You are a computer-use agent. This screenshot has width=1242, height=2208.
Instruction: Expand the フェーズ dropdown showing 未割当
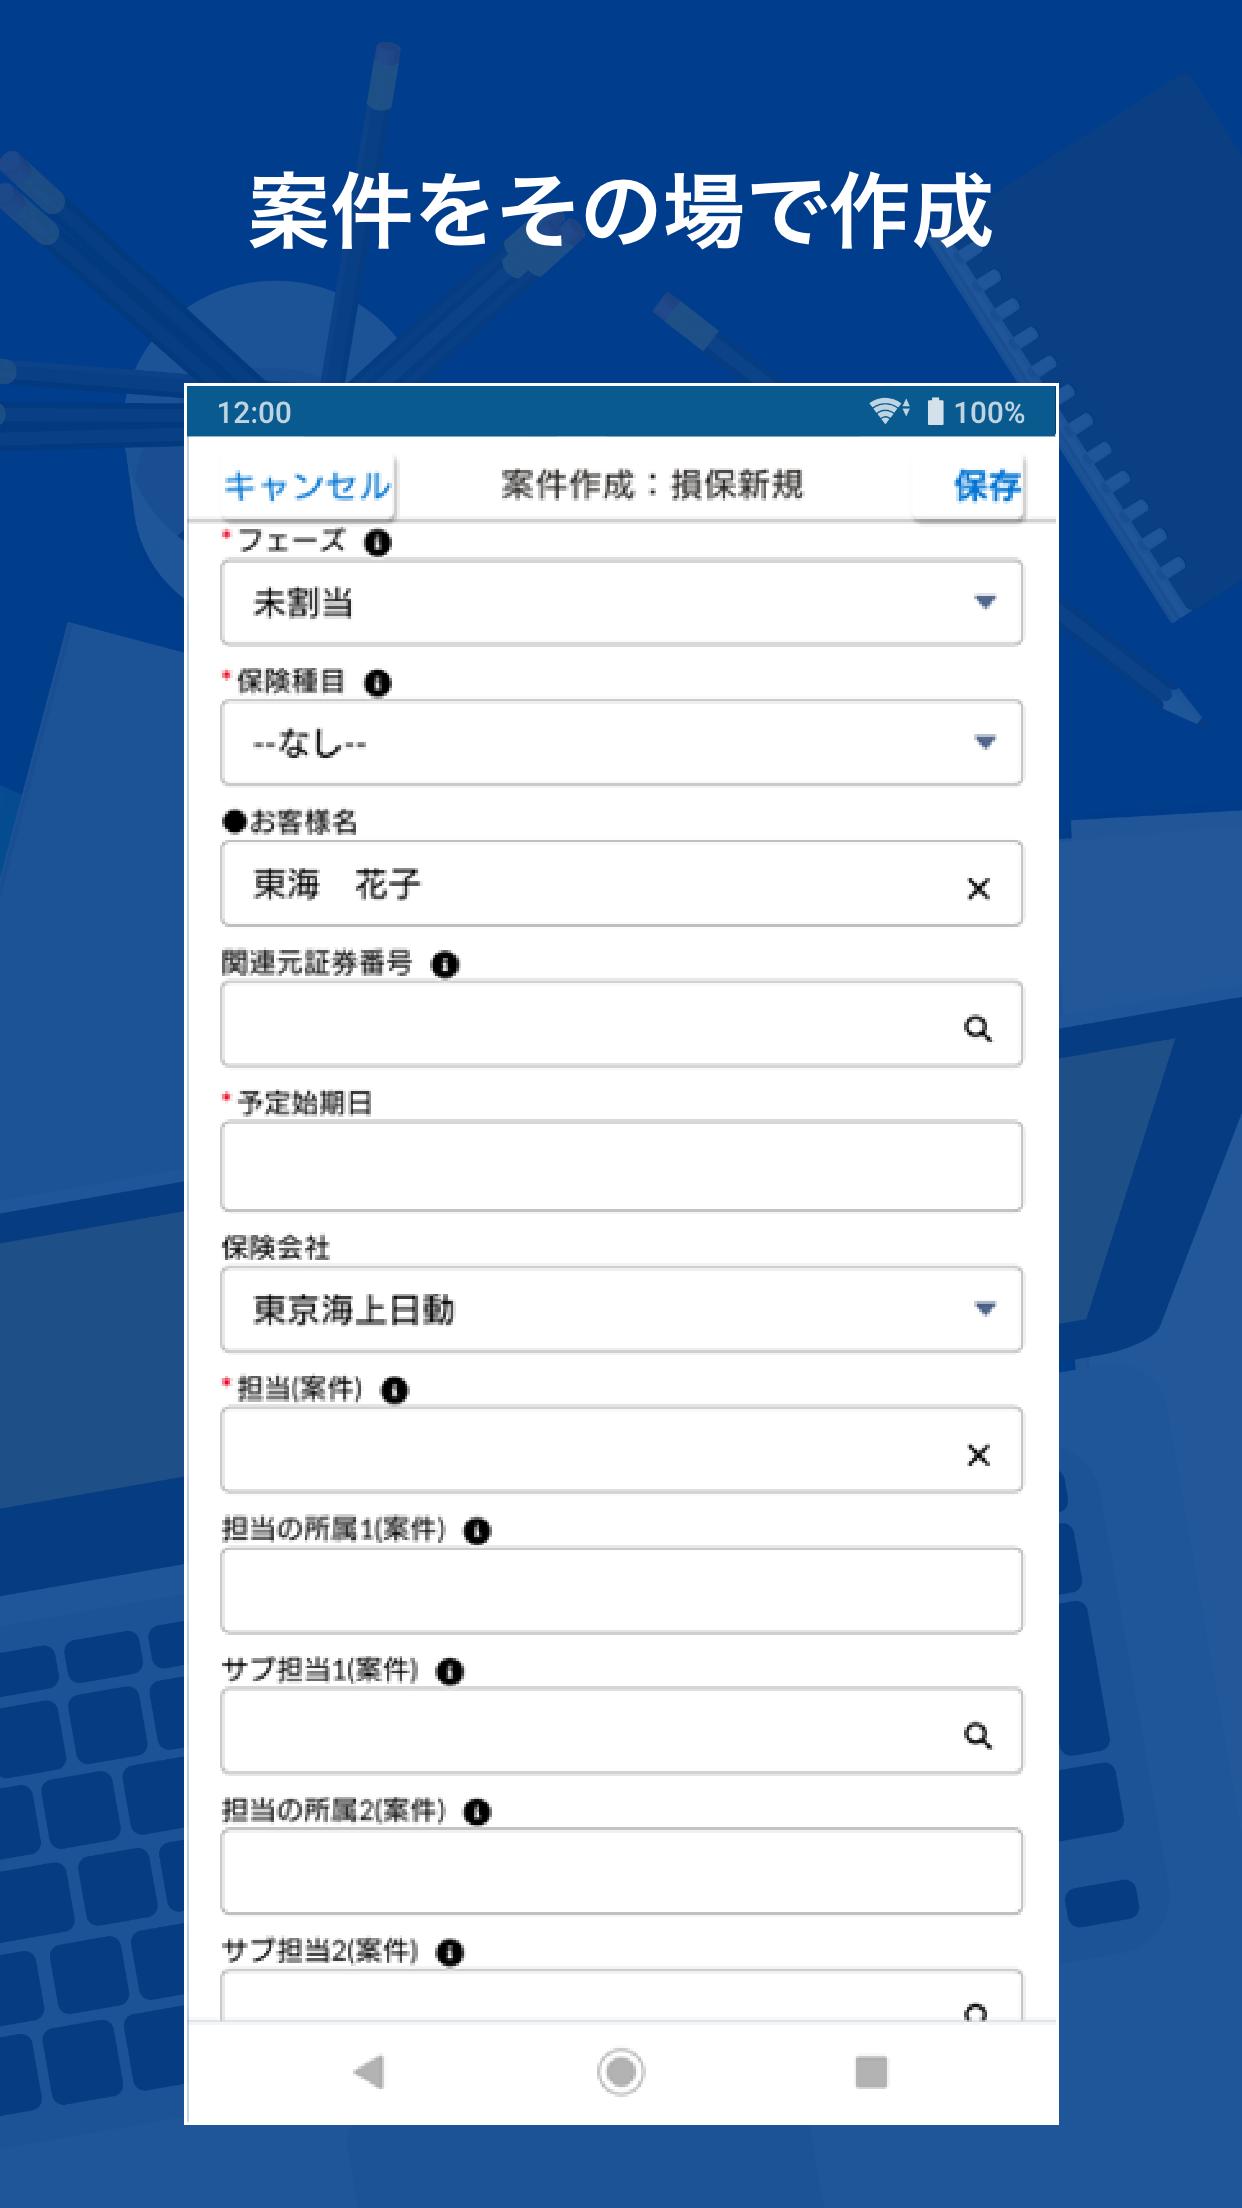pyautogui.click(x=621, y=602)
